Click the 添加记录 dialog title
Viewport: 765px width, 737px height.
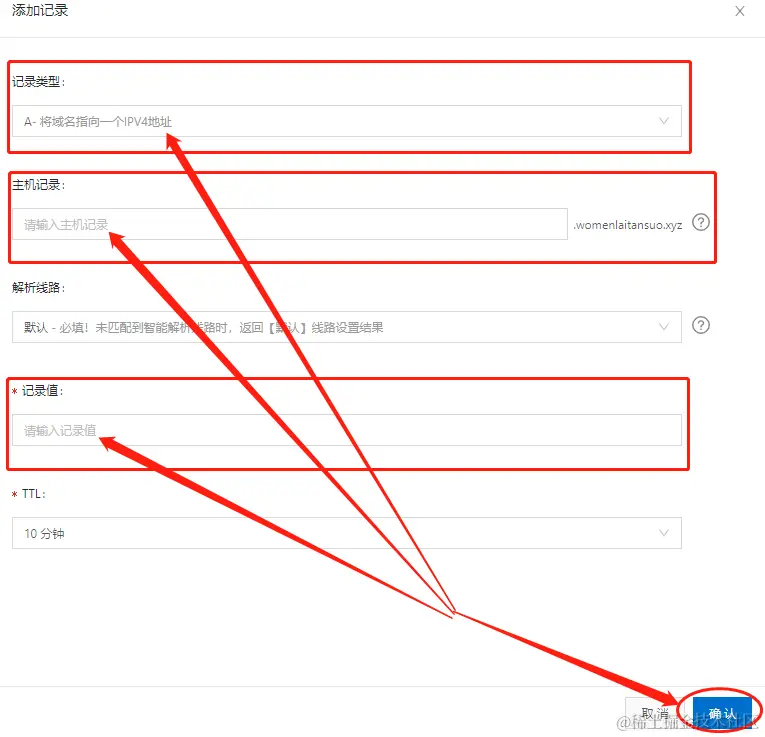[x=40, y=10]
